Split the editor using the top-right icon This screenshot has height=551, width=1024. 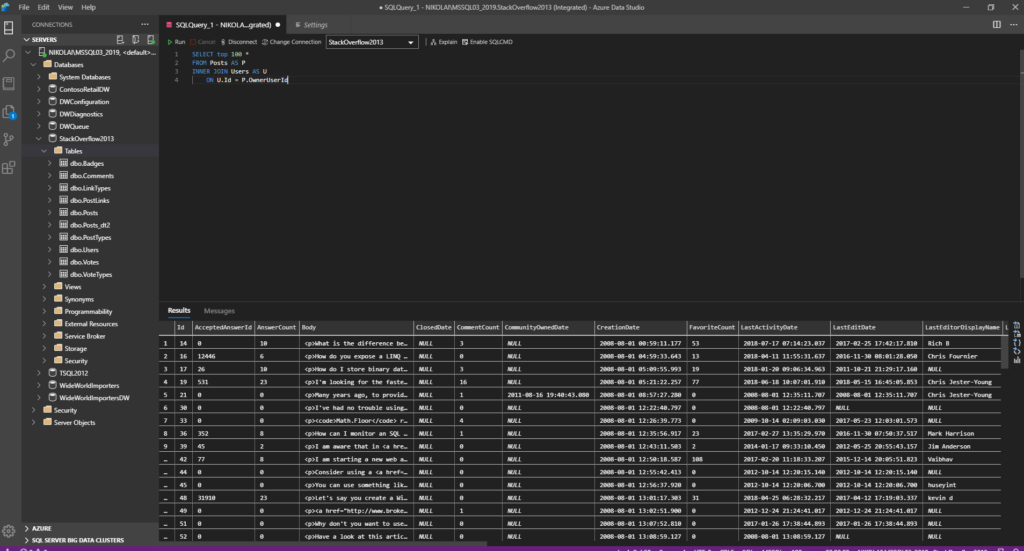tap(997, 25)
